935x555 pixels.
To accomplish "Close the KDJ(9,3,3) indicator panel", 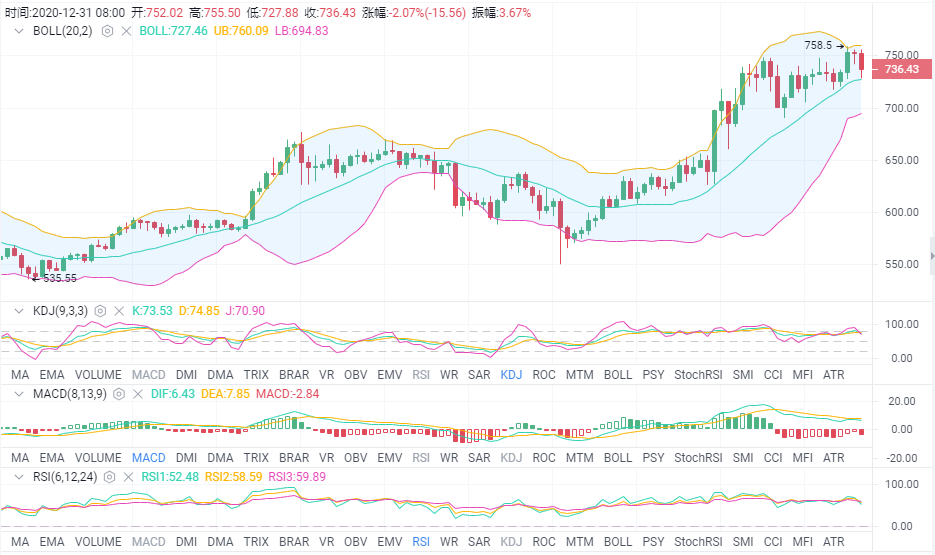I will (119, 311).
